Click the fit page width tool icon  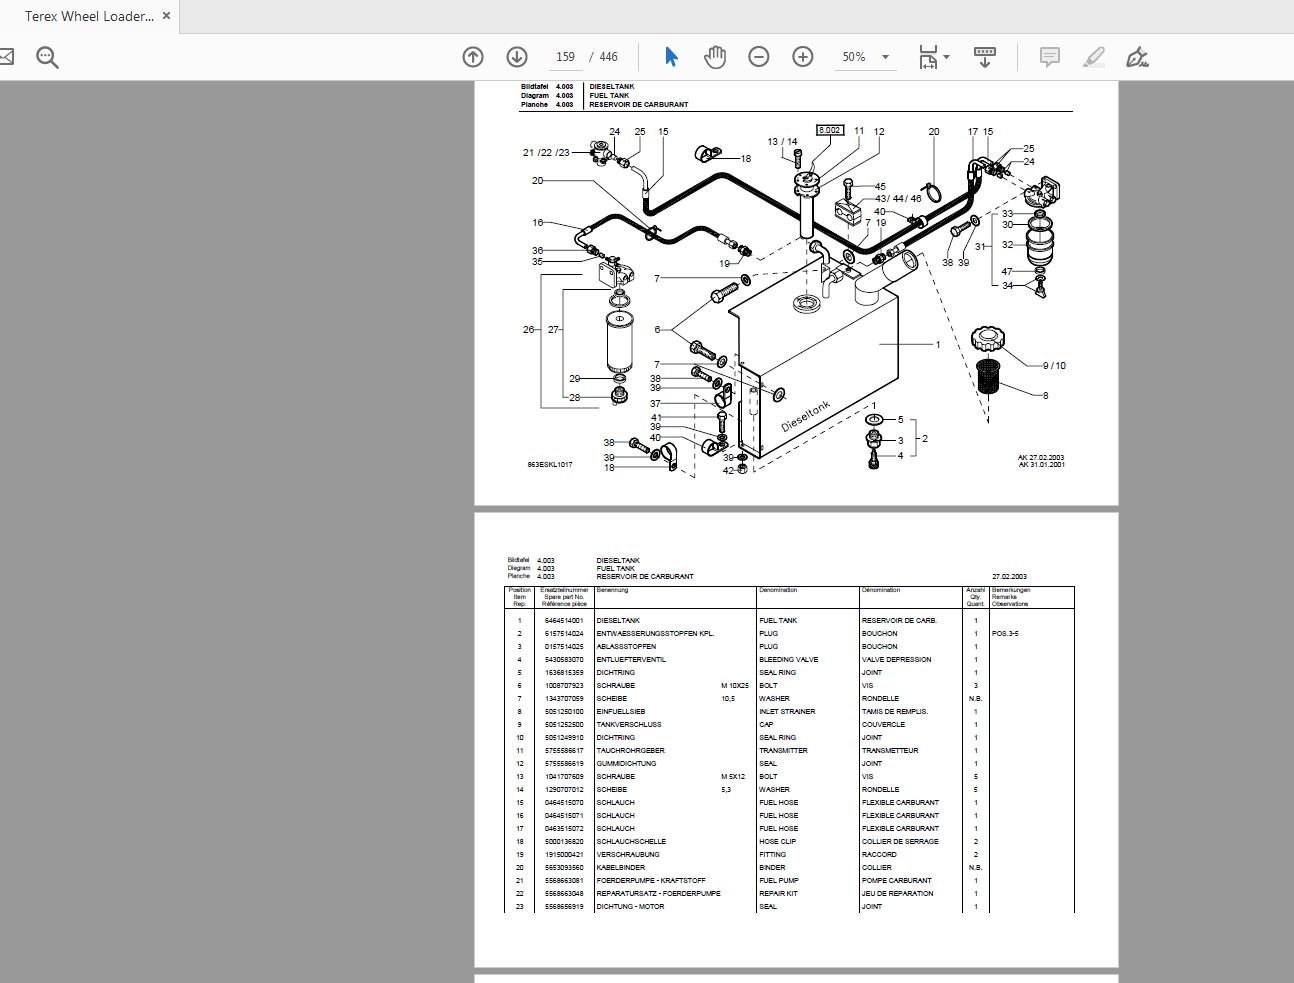point(928,57)
